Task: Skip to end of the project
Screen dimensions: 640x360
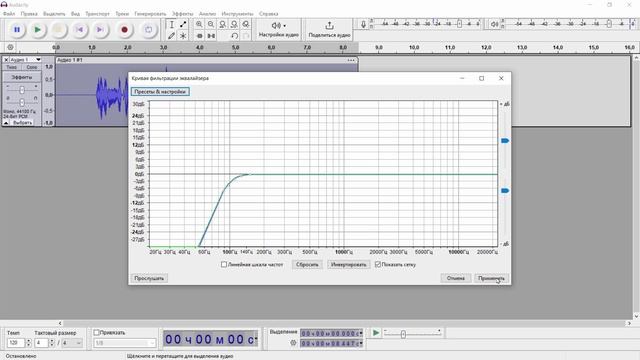Action: pos(100,29)
